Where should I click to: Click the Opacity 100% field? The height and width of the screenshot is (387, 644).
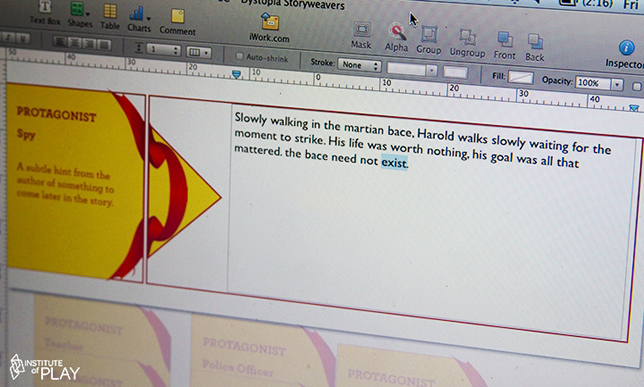593,83
